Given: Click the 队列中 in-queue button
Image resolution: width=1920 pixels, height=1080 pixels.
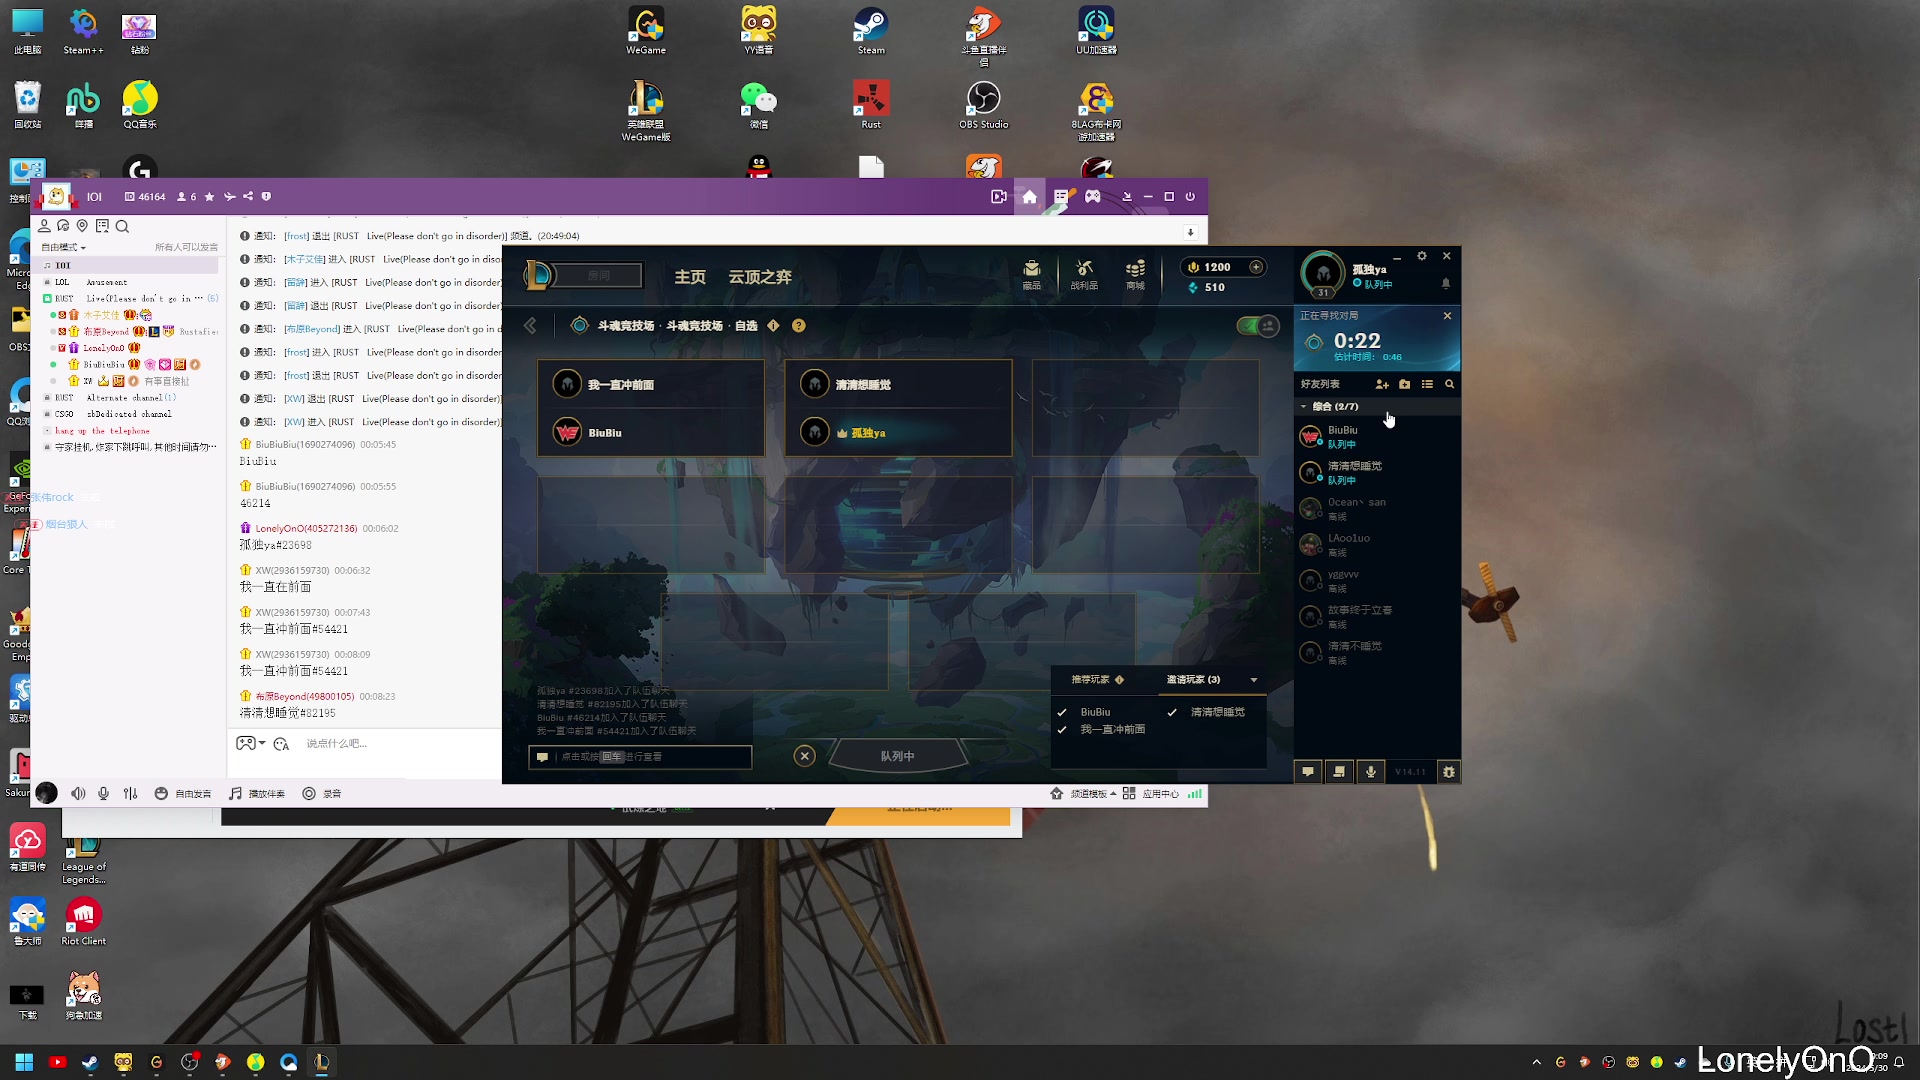Looking at the screenshot, I should pyautogui.click(x=897, y=756).
